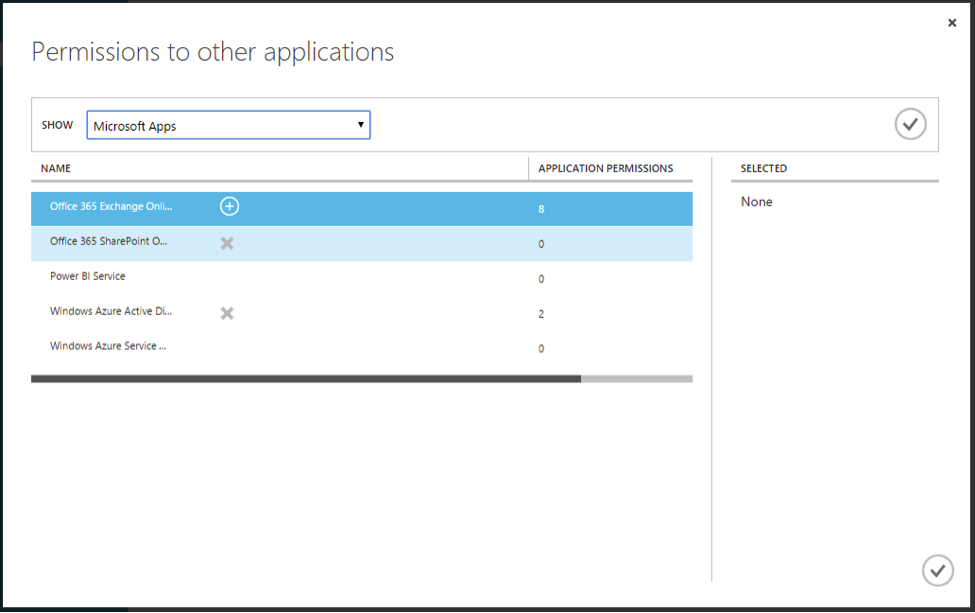
Task: Click the horizontal scrollbar below the app list
Action: (x=362, y=379)
